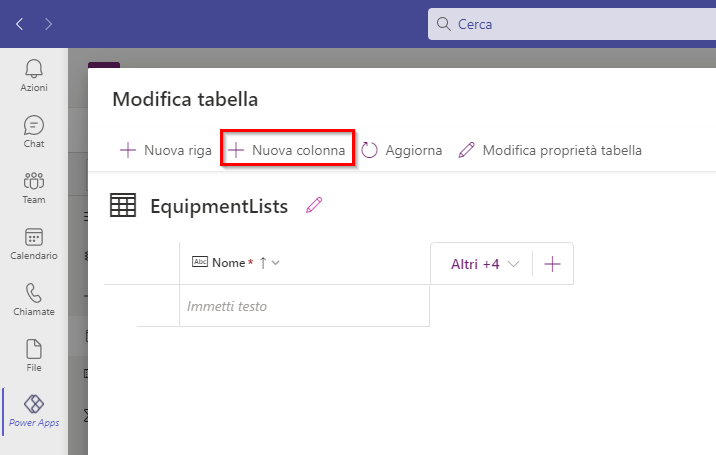Go back with the left arrow
The width and height of the screenshot is (716, 455).
click(20, 24)
